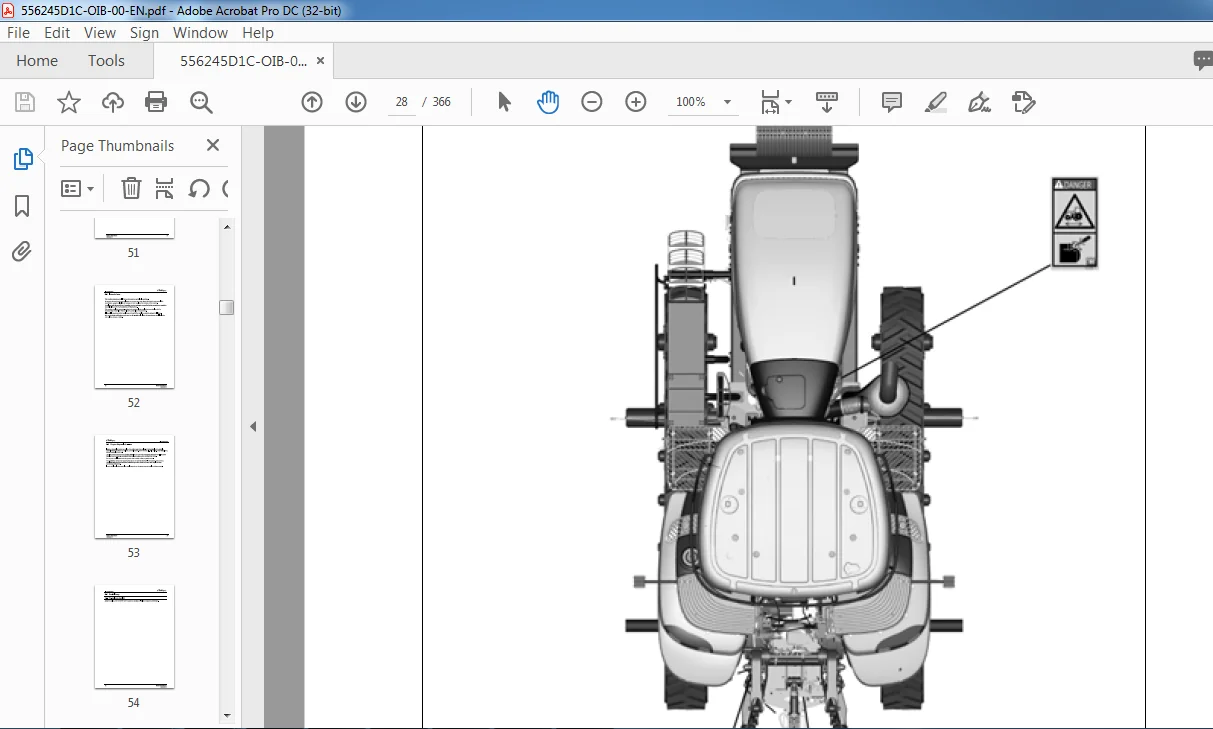Select page 52 thumbnail

click(134, 337)
